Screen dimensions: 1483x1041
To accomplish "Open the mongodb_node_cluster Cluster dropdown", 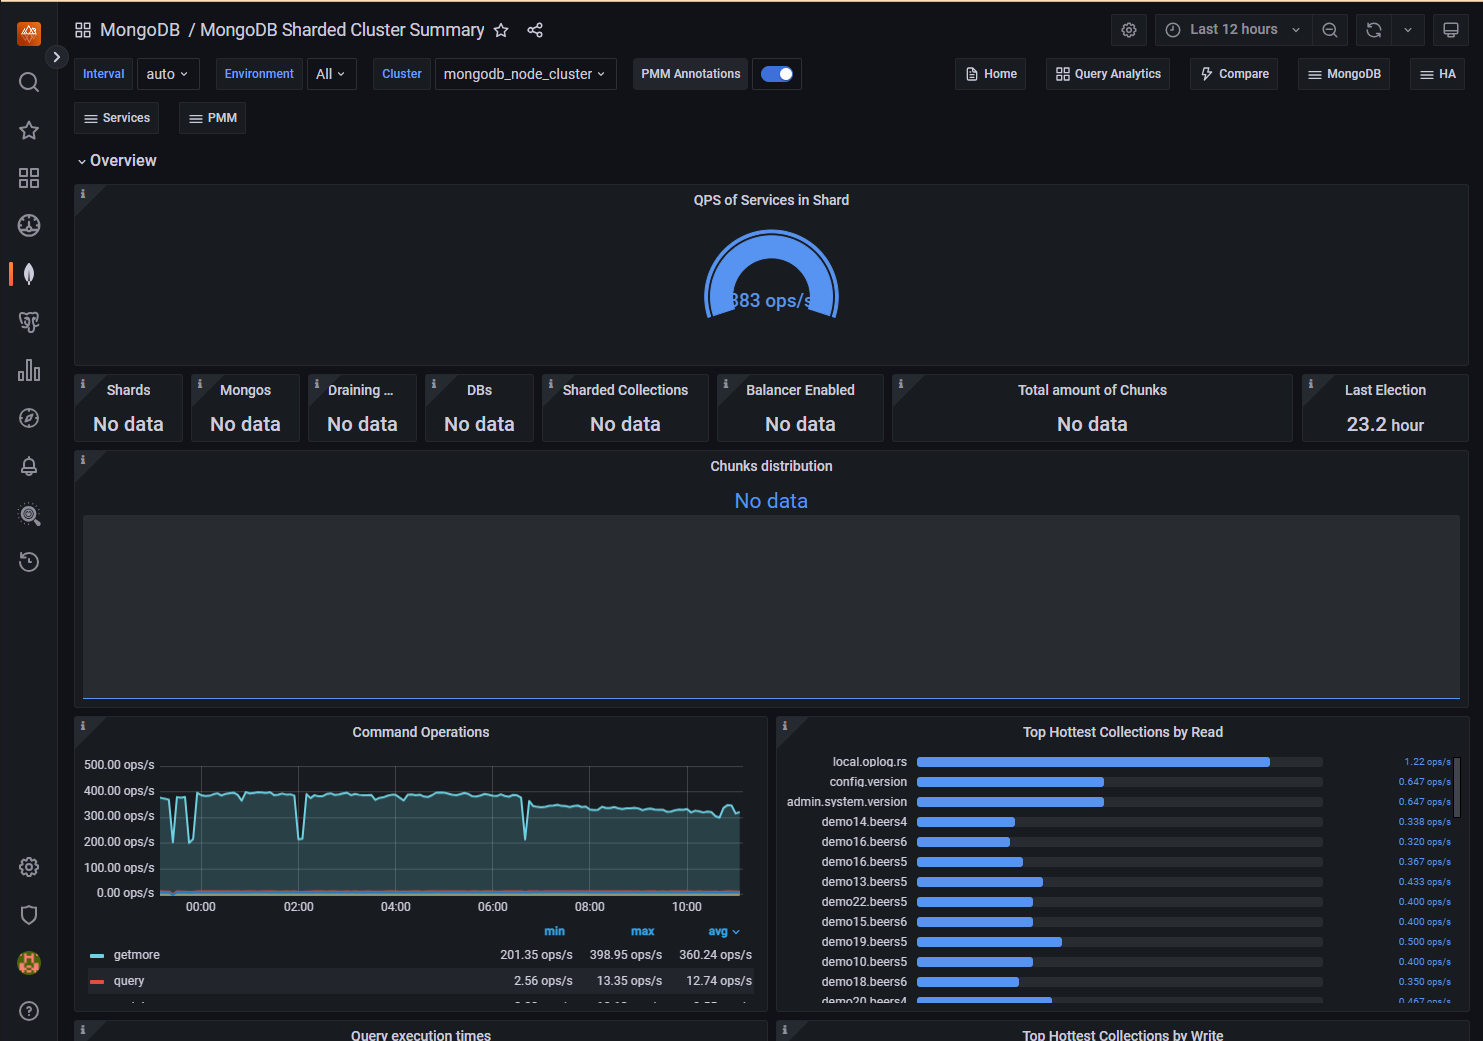I will [x=525, y=74].
